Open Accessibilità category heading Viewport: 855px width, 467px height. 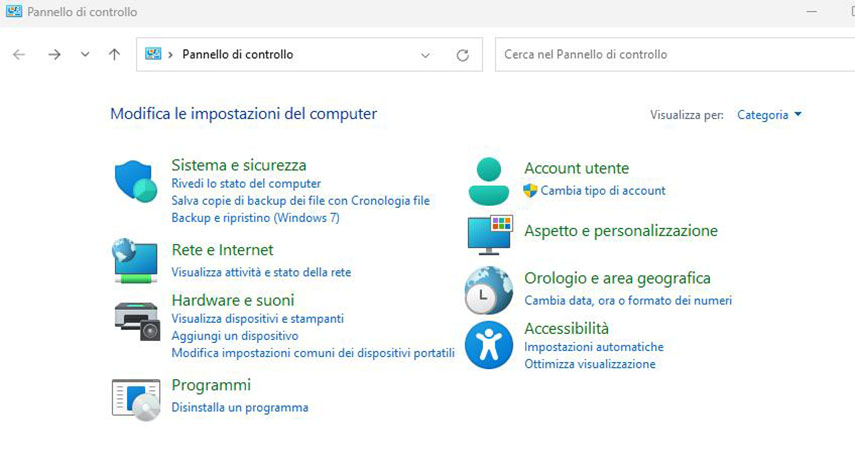[567, 328]
